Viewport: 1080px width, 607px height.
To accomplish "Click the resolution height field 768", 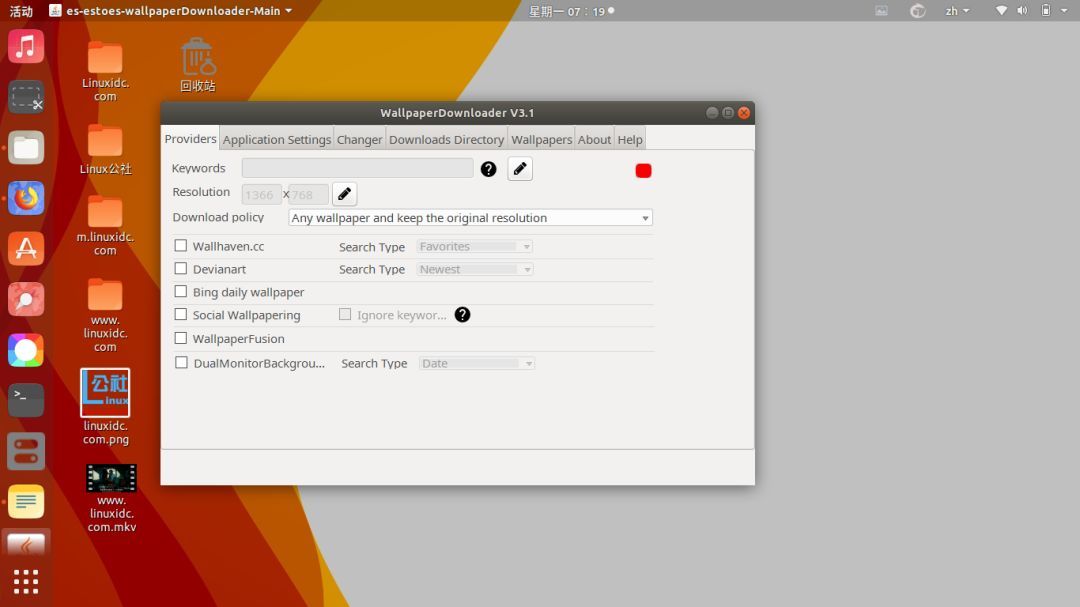I will point(308,194).
